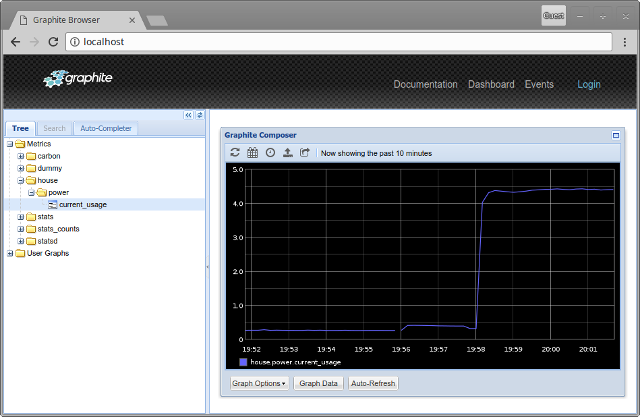Click the upload icon in Composer toolbar

[288, 153]
